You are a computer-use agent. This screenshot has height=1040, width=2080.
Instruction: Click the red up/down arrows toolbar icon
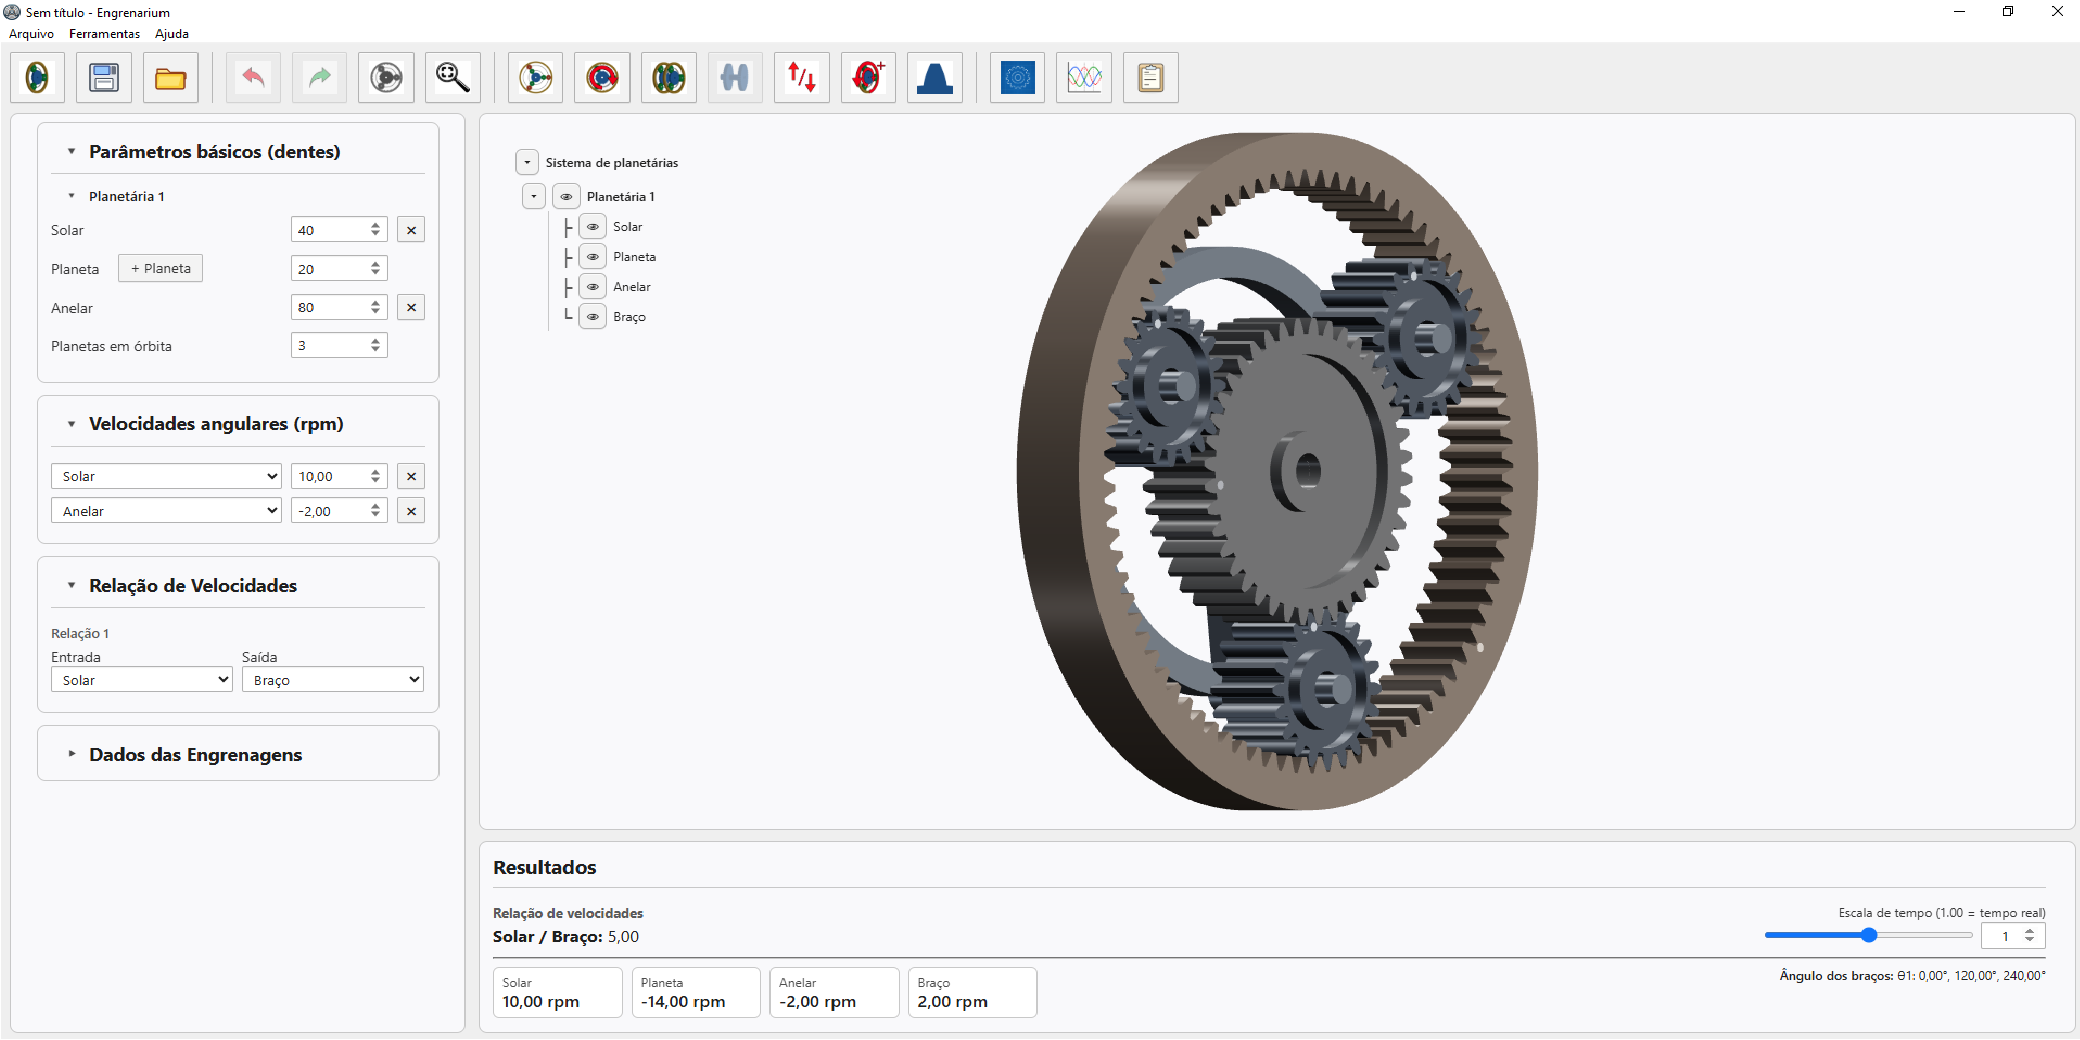pyautogui.click(x=802, y=78)
